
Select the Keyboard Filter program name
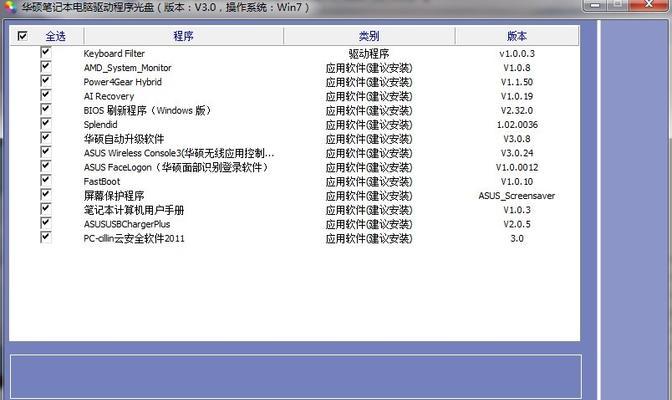pos(114,54)
